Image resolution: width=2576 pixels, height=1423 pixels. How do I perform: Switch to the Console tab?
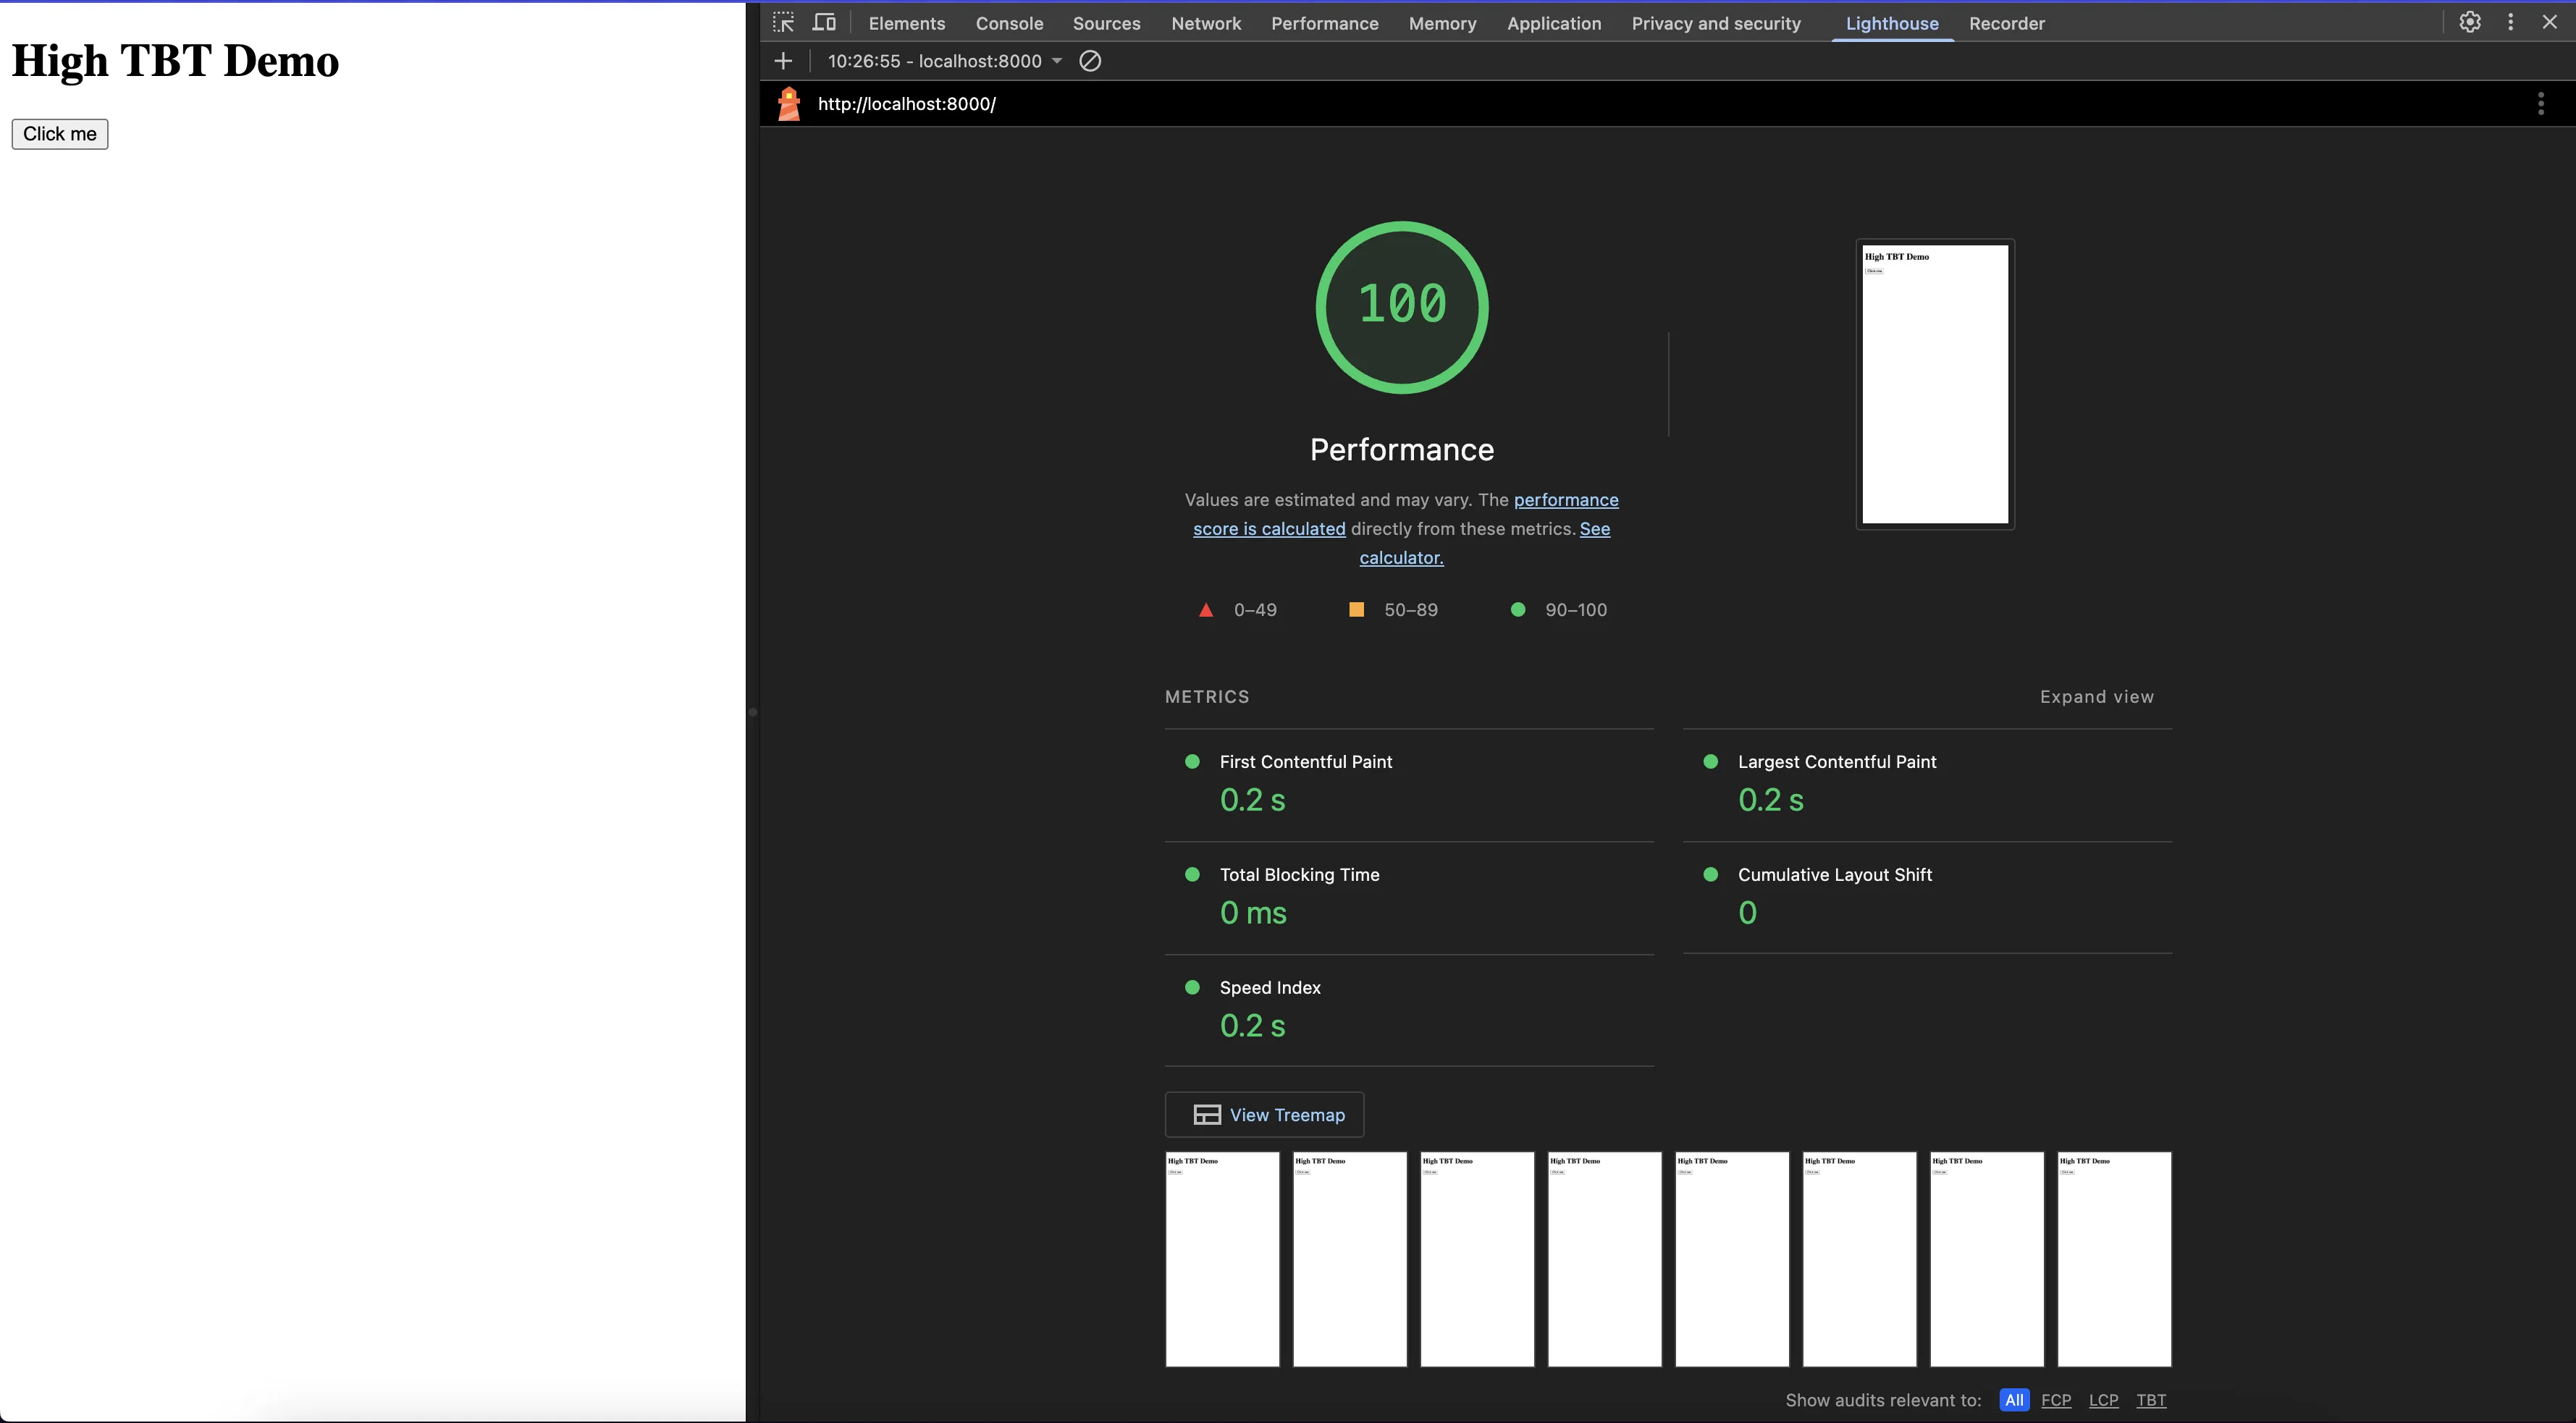[1009, 23]
